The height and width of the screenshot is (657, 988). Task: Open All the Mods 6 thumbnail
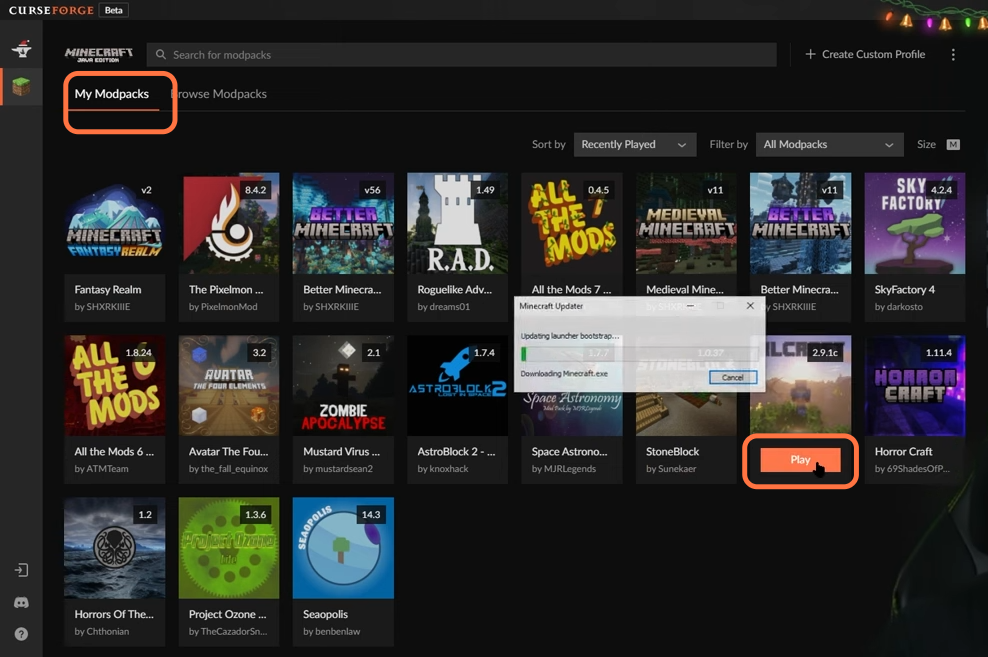pos(115,386)
